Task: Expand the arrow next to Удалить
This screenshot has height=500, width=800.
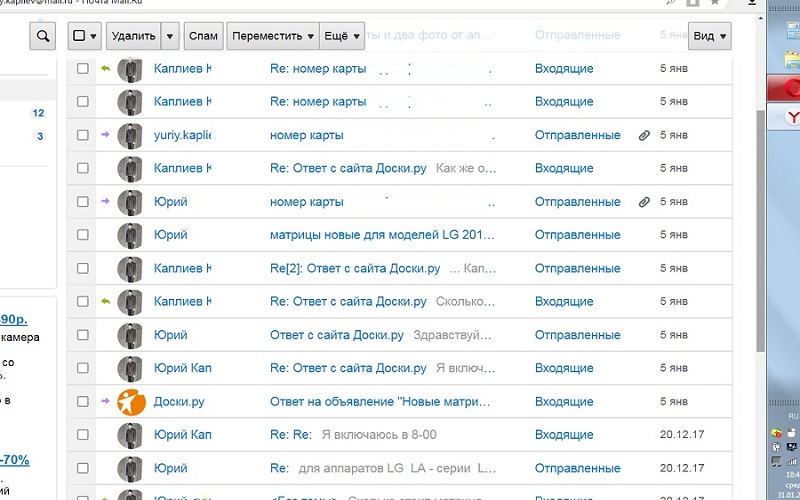Action: click(170, 36)
